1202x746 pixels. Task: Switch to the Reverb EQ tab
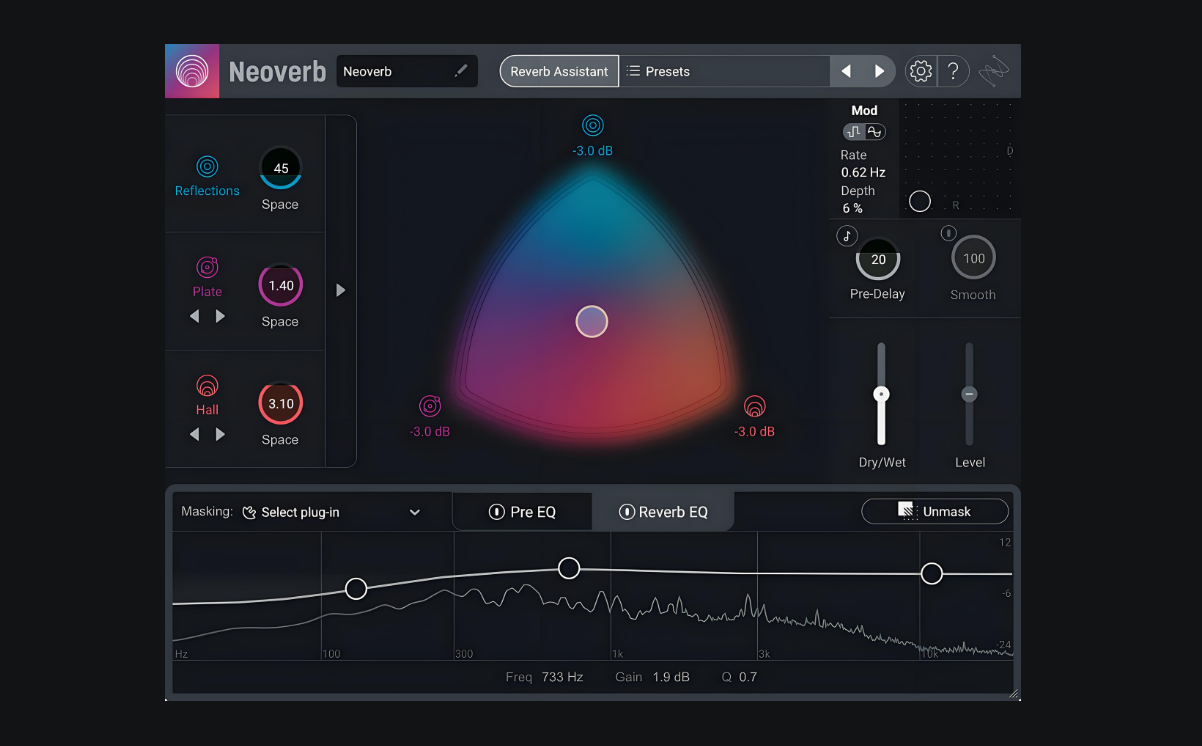click(663, 512)
